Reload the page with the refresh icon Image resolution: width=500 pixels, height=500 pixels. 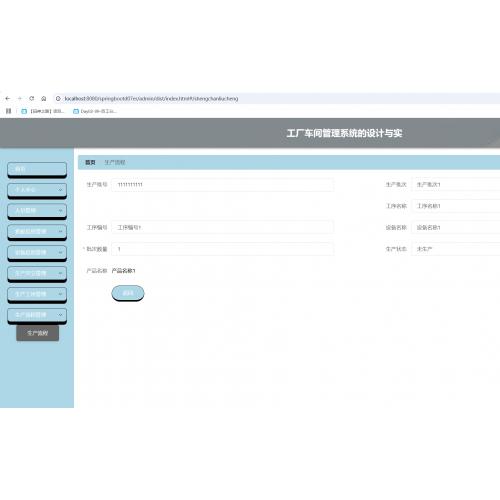[x=32, y=98]
